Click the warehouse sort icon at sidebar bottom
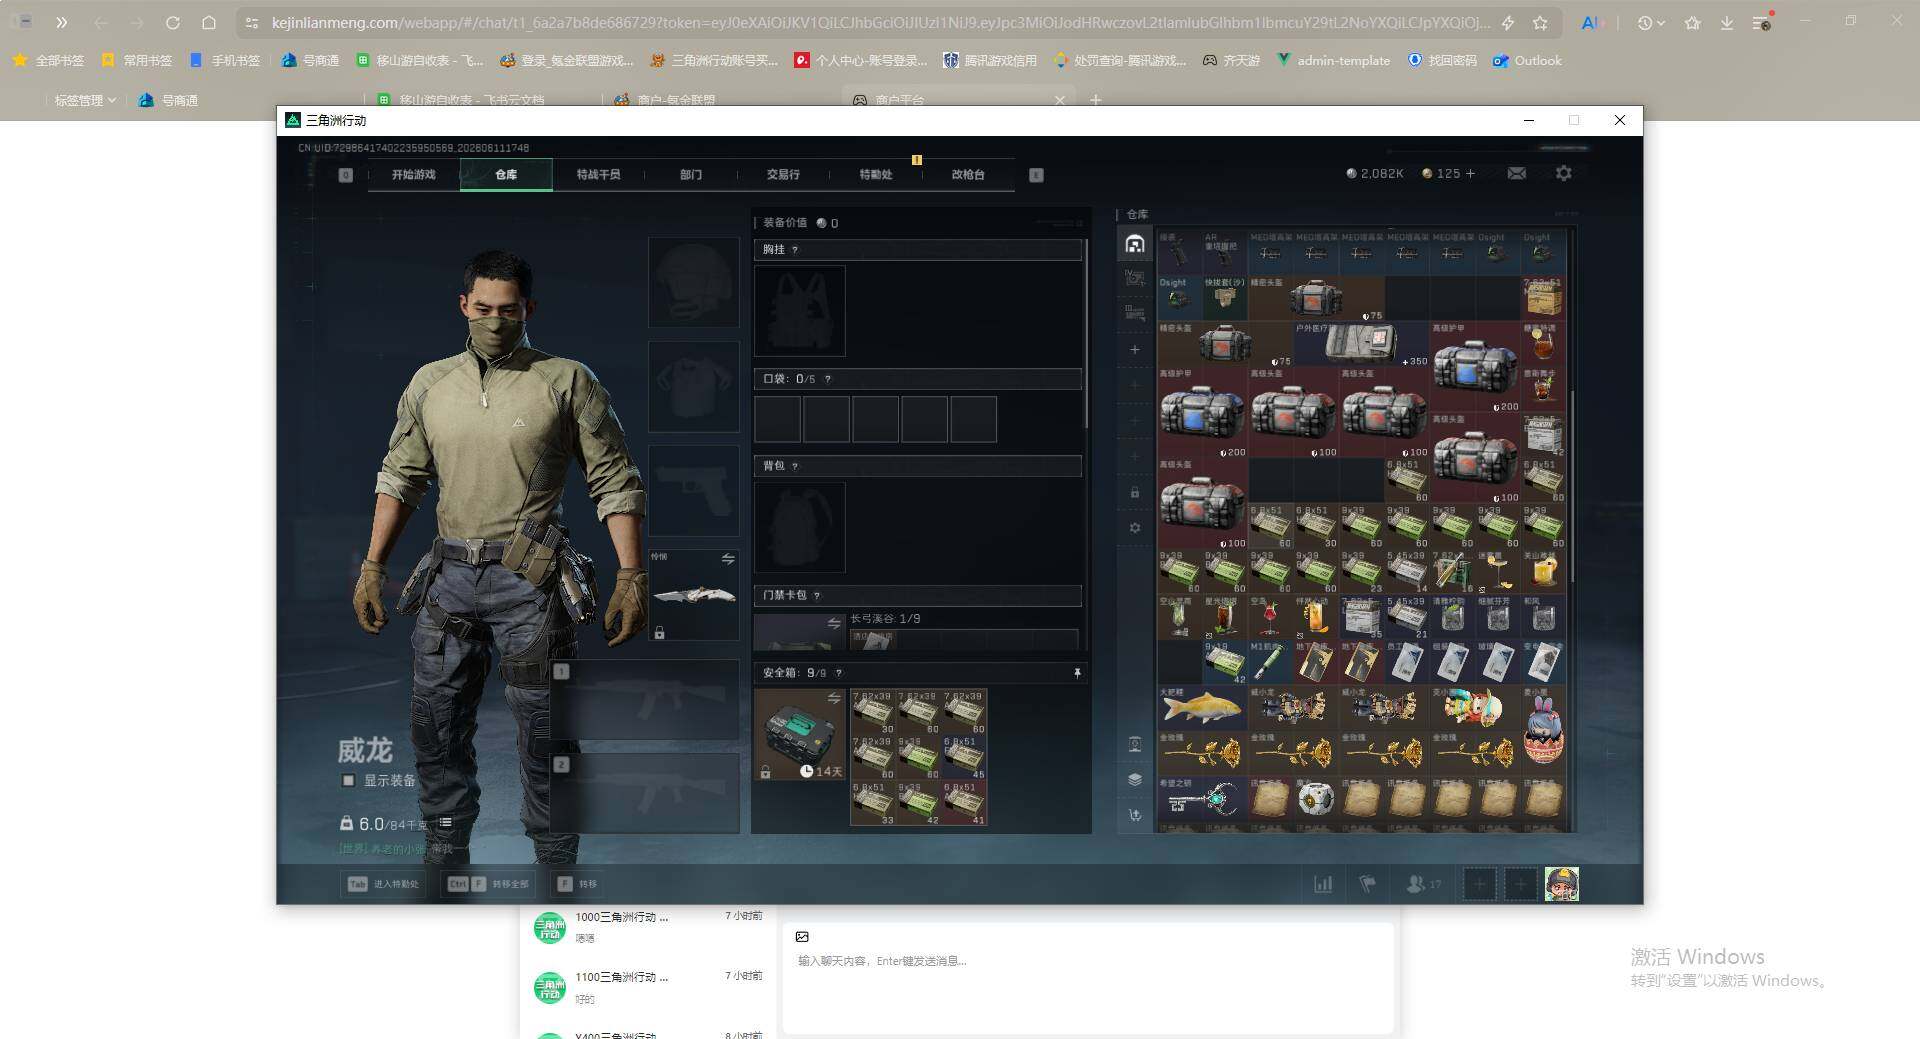This screenshot has height=1039, width=1920. pos(1135,815)
